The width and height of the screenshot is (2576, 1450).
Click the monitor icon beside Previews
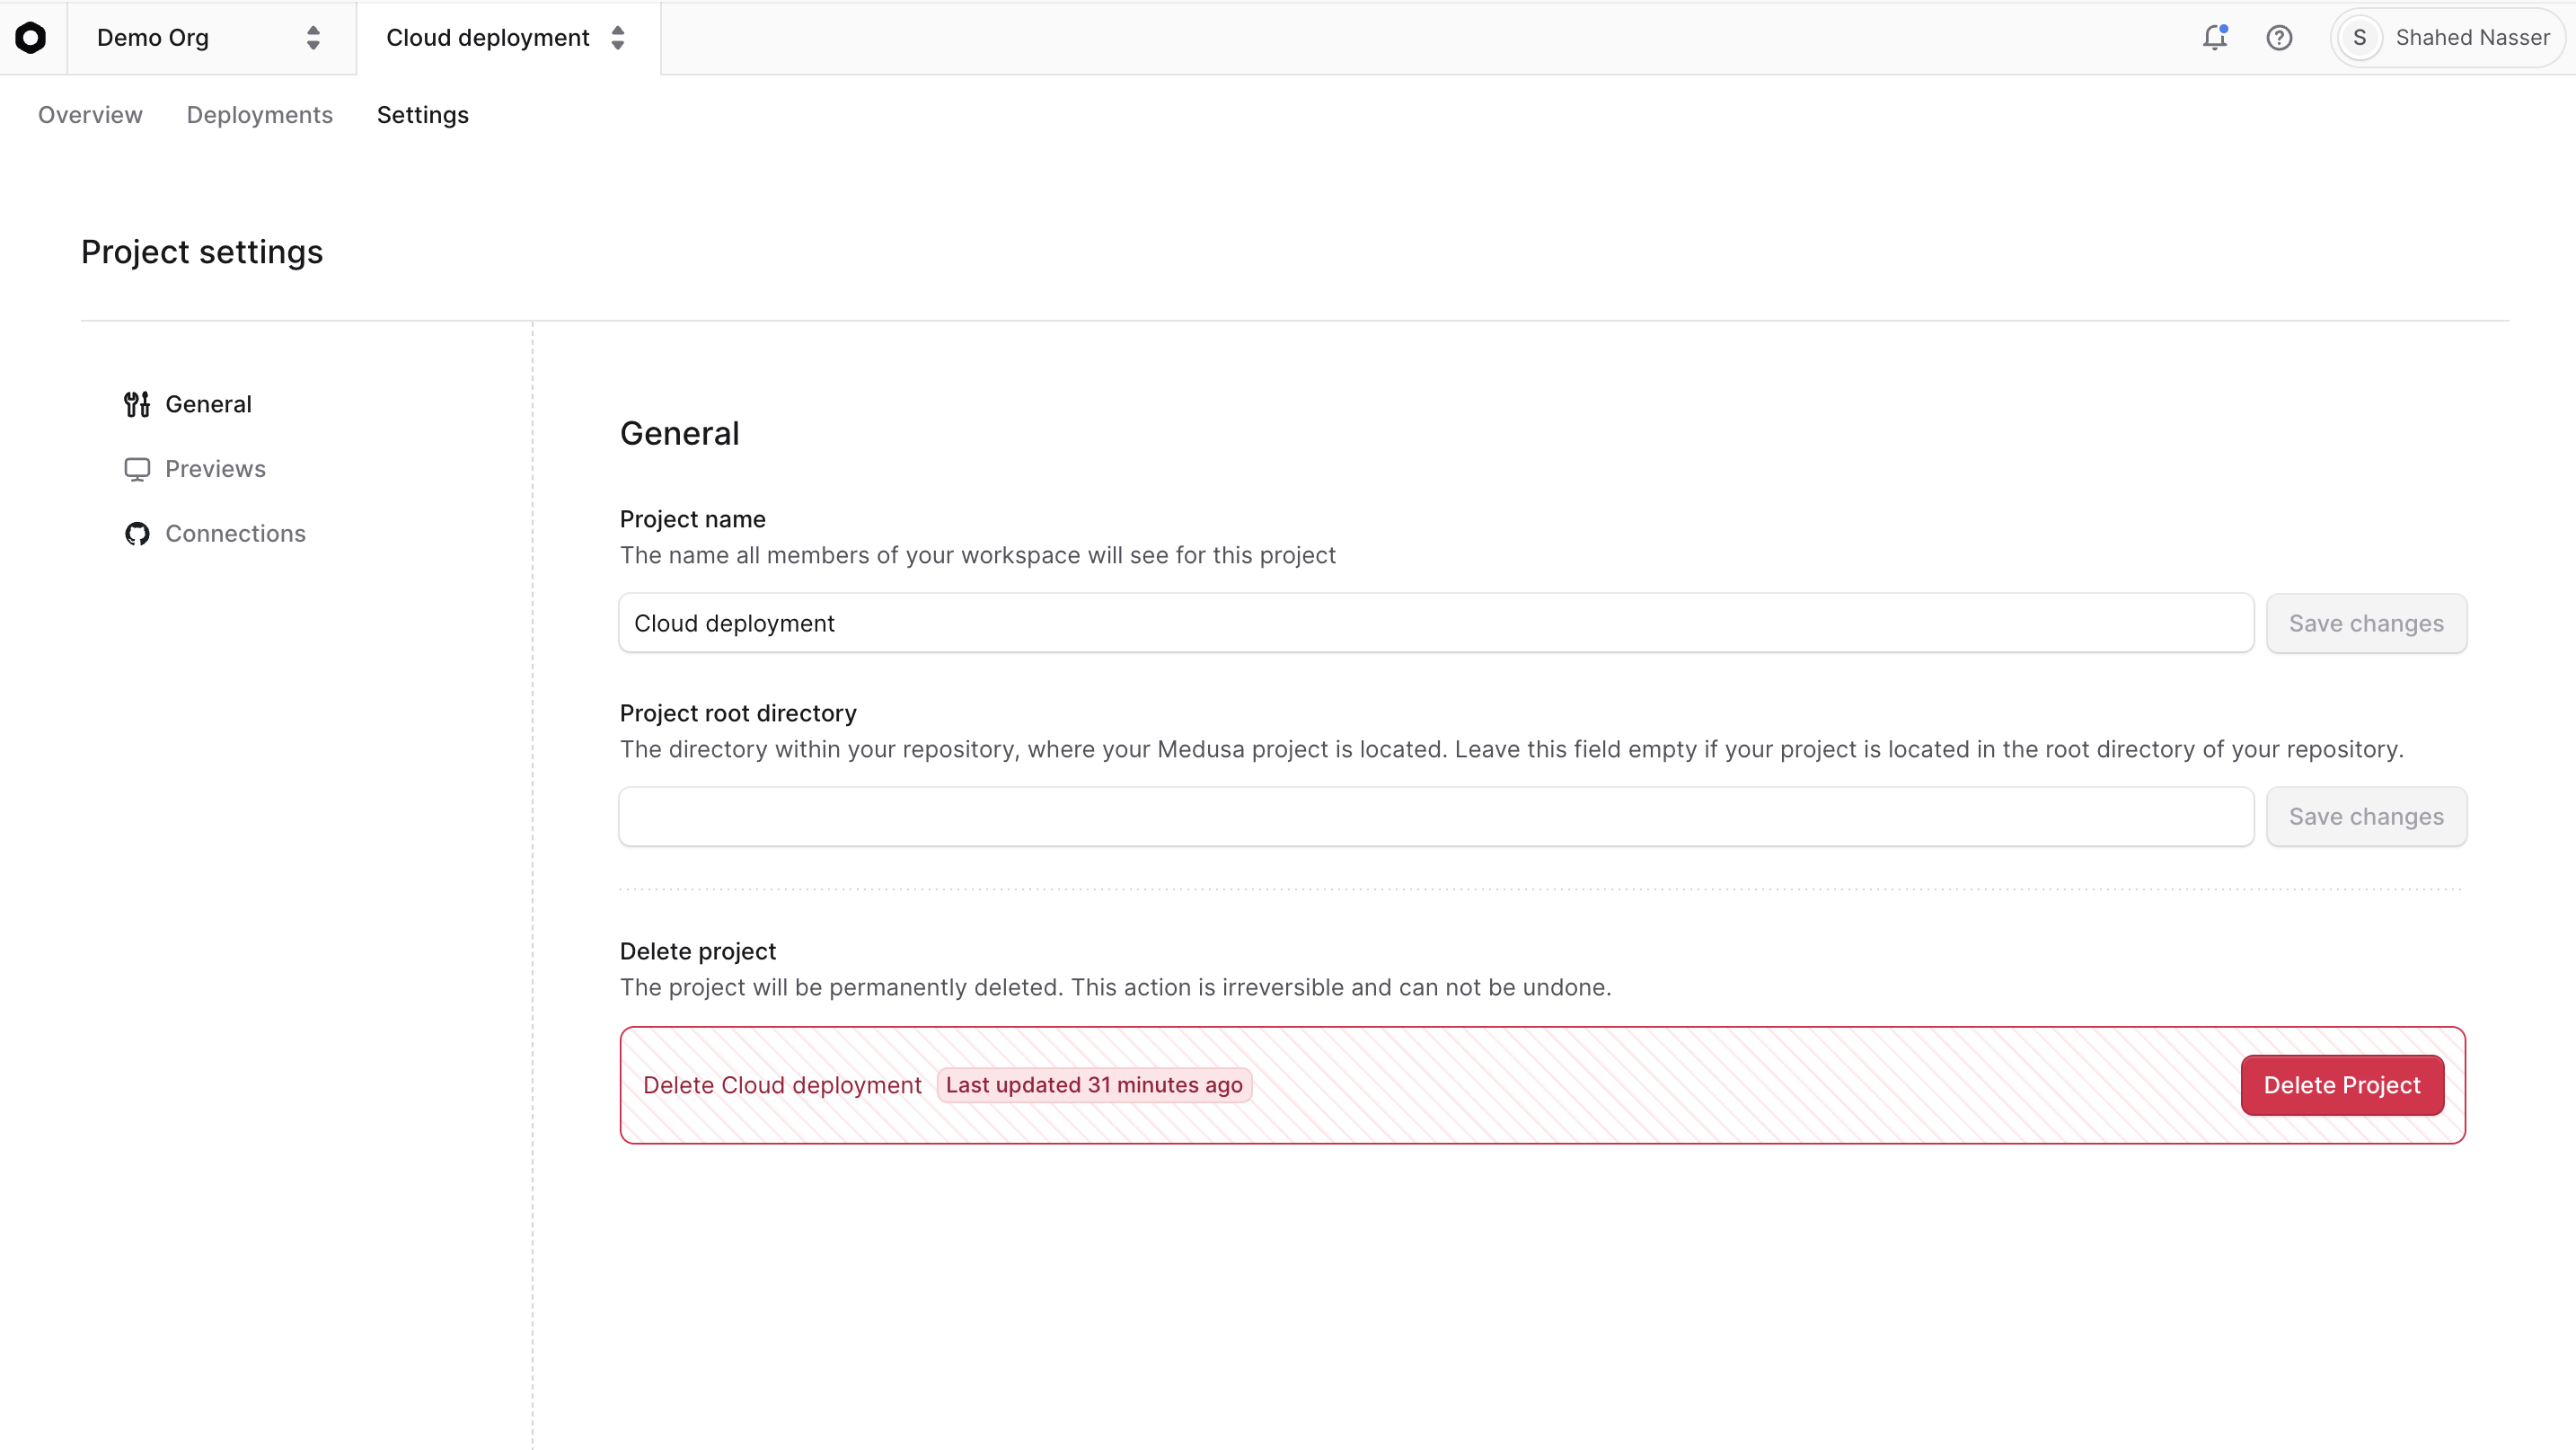pyautogui.click(x=137, y=469)
